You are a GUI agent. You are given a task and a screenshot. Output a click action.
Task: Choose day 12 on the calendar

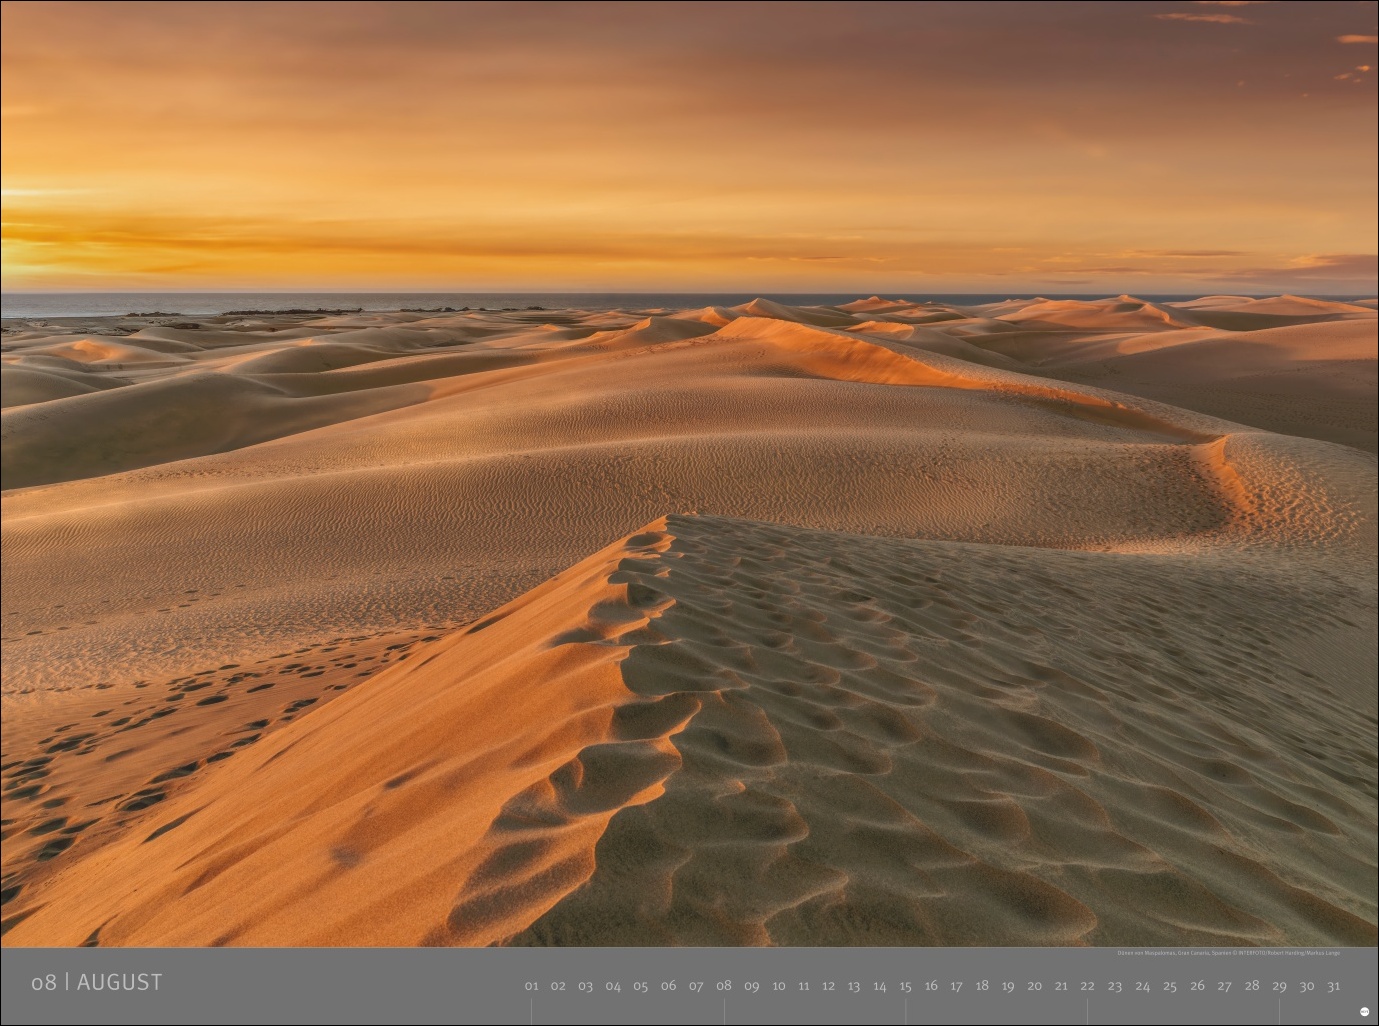click(828, 986)
